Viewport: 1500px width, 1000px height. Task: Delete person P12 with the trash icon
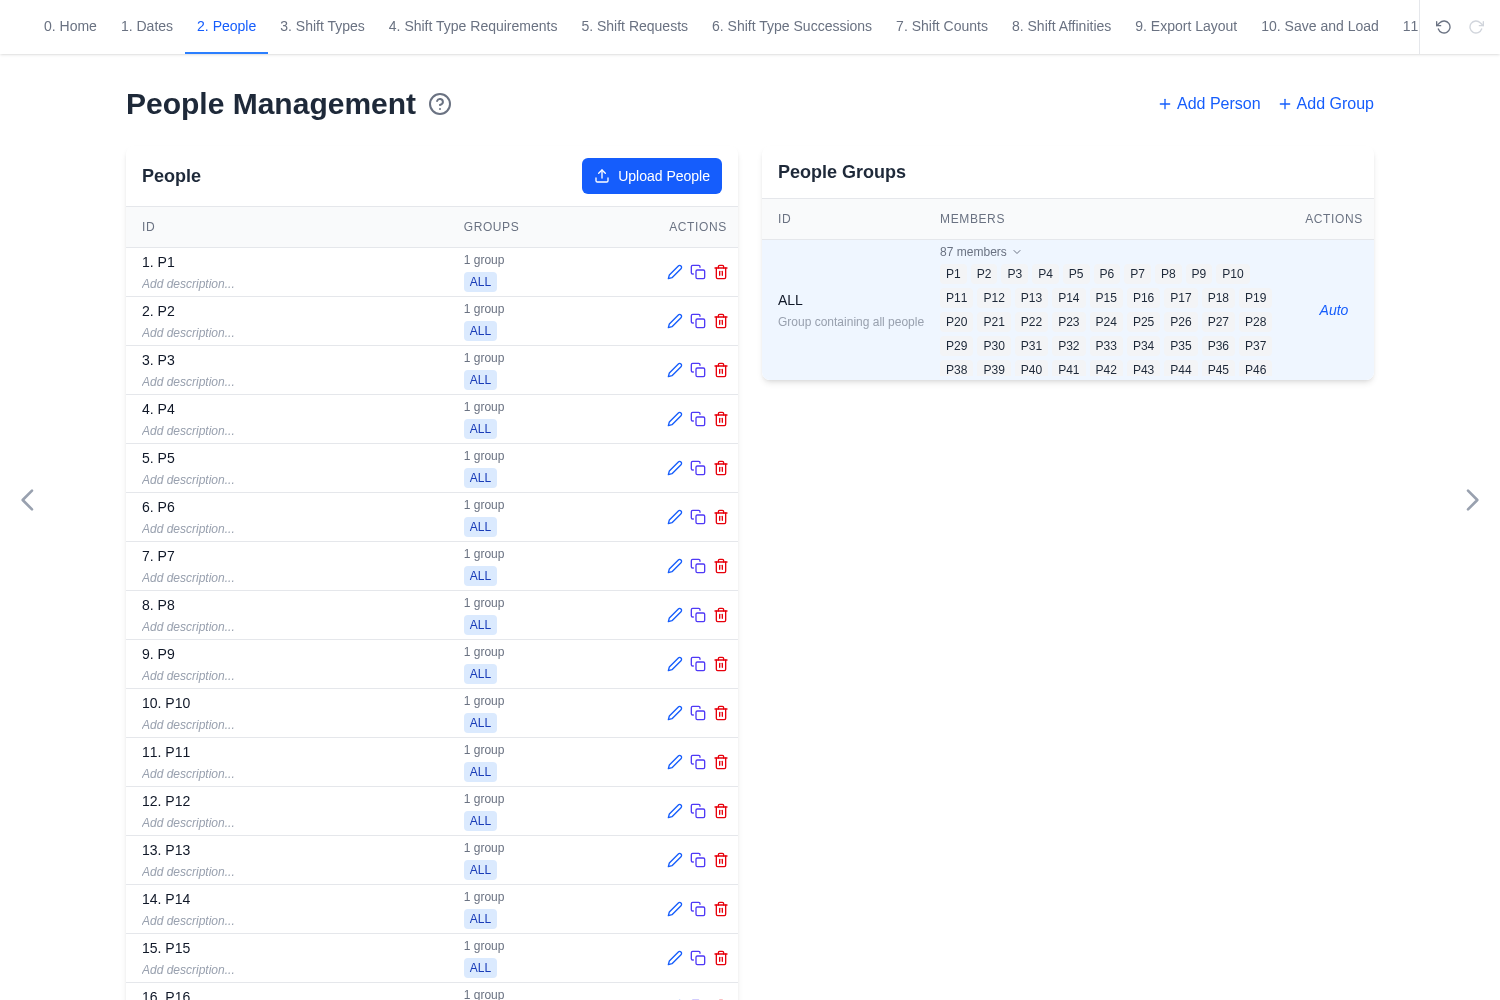click(721, 811)
